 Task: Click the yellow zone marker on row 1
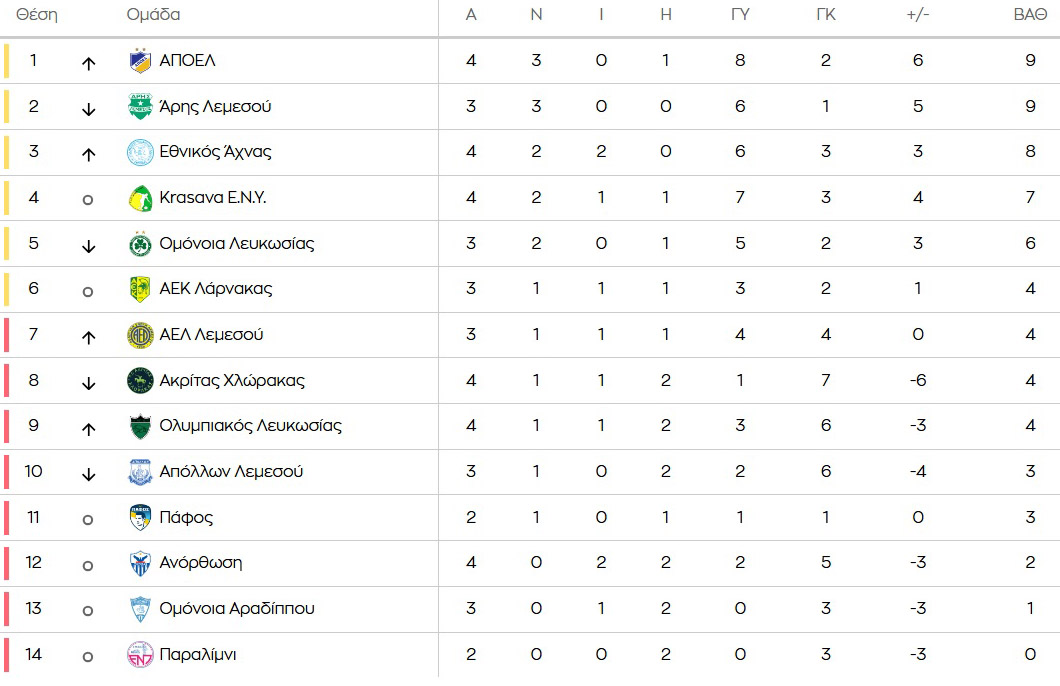point(7,61)
